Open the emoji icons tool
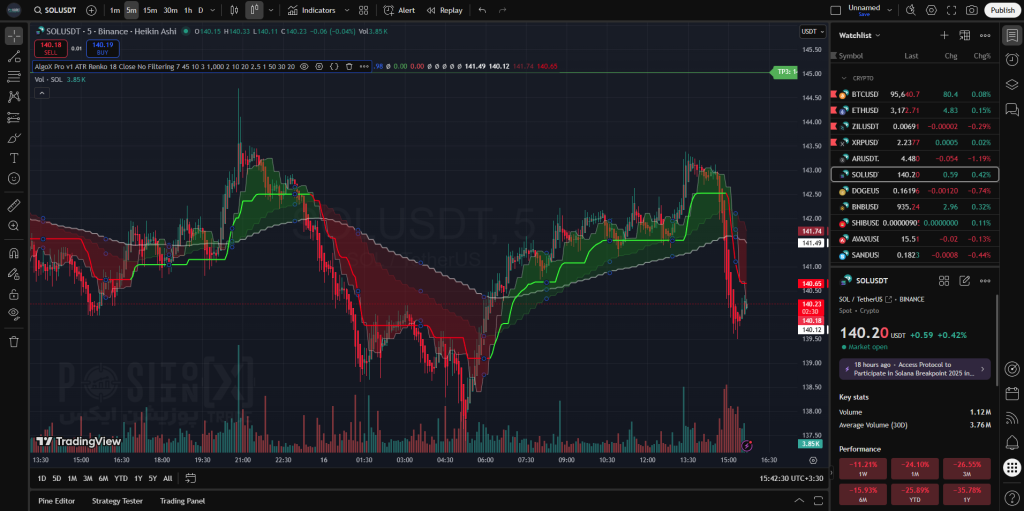This screenshot has width=1024, height=511. (13, 178)
